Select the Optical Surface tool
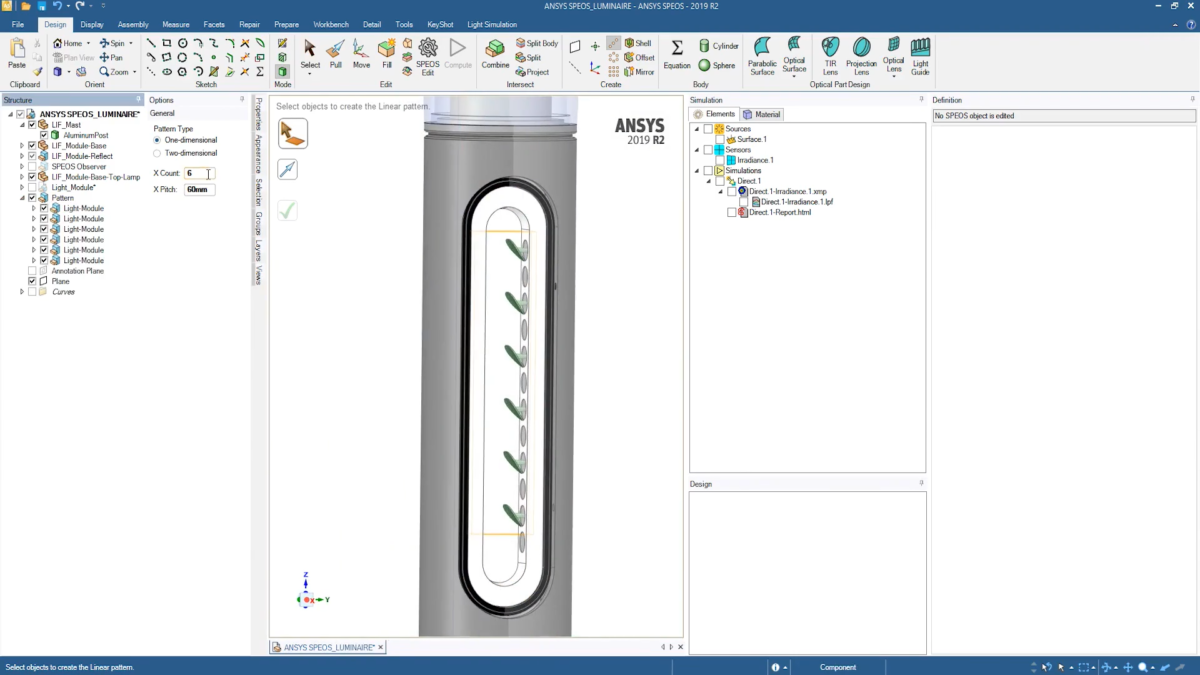The height and width of the screenshot is (675, 1200). [x=794, y=57]
